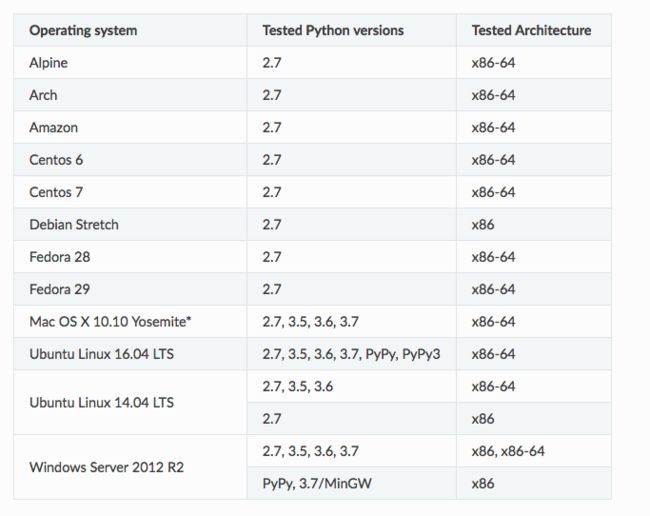
Task: Click 'x86-64' in the Centos 6 row
Action: tap(493, 160)
